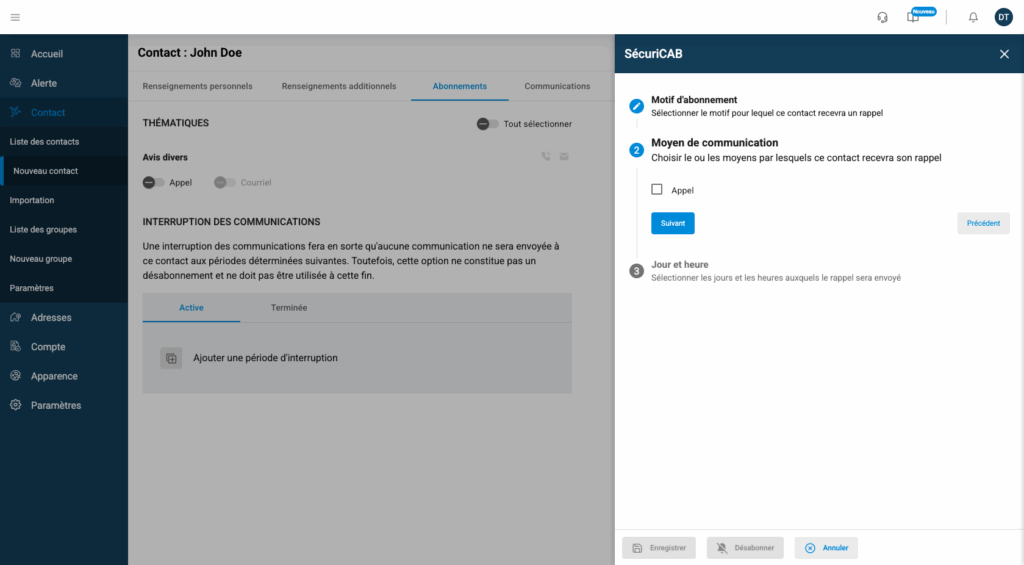Select the Terminée interruption tab
This screenshot has width=1024, height=565.
pos(289,307)
